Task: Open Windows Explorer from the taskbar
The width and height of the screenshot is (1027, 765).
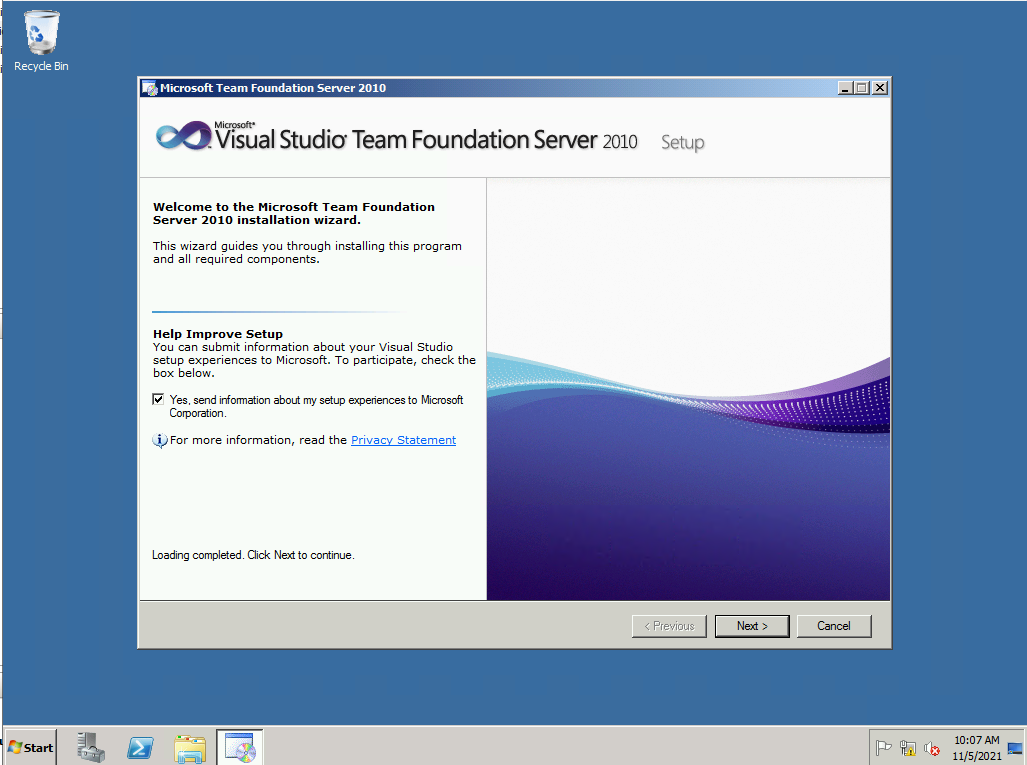Action: [190, 748]
